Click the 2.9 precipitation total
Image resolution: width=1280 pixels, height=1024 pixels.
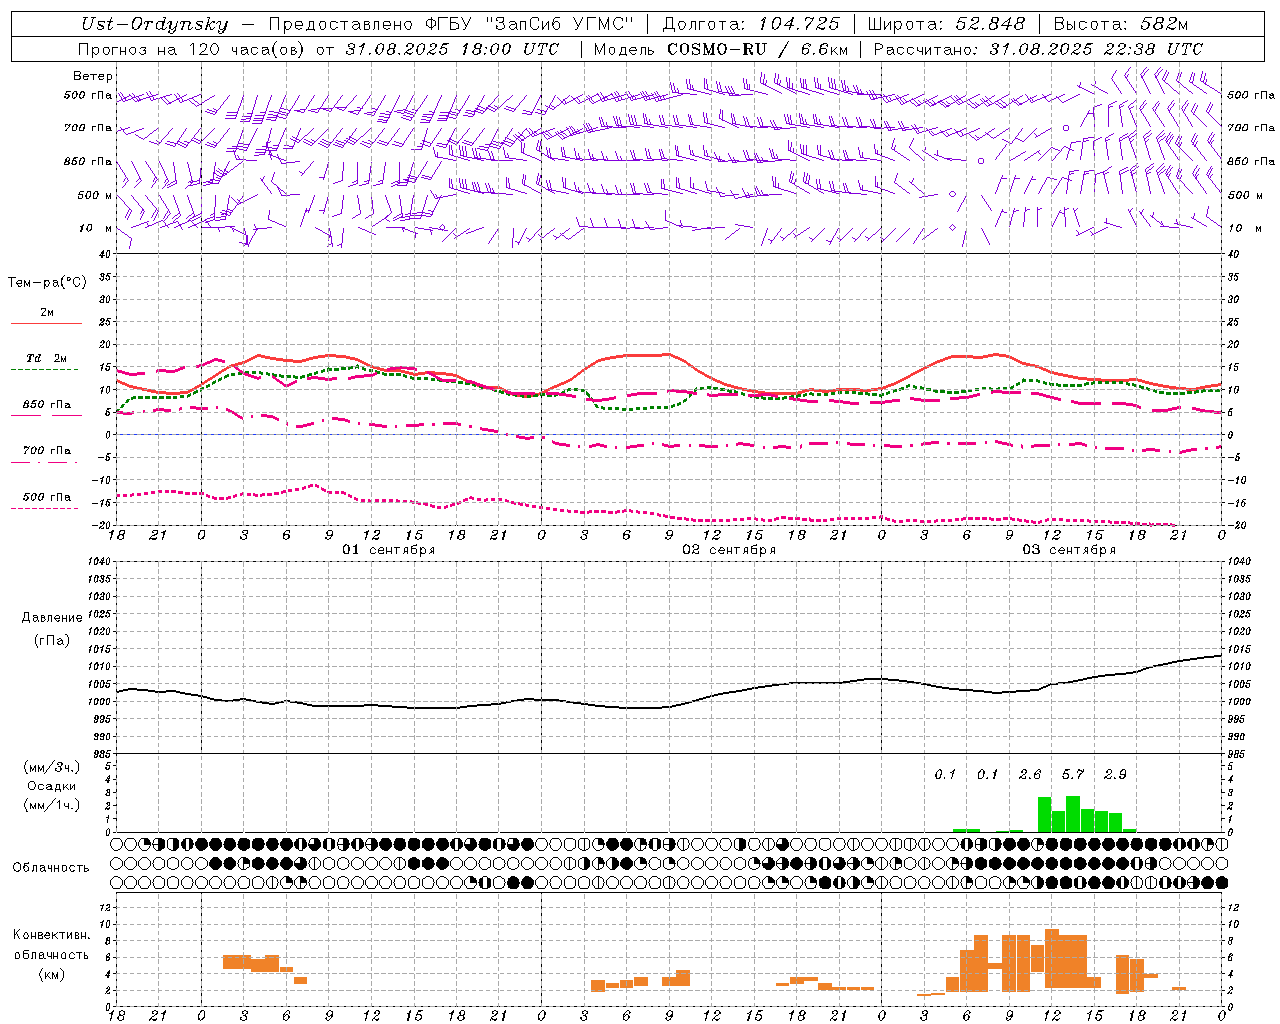click(x=1115, y=774)
